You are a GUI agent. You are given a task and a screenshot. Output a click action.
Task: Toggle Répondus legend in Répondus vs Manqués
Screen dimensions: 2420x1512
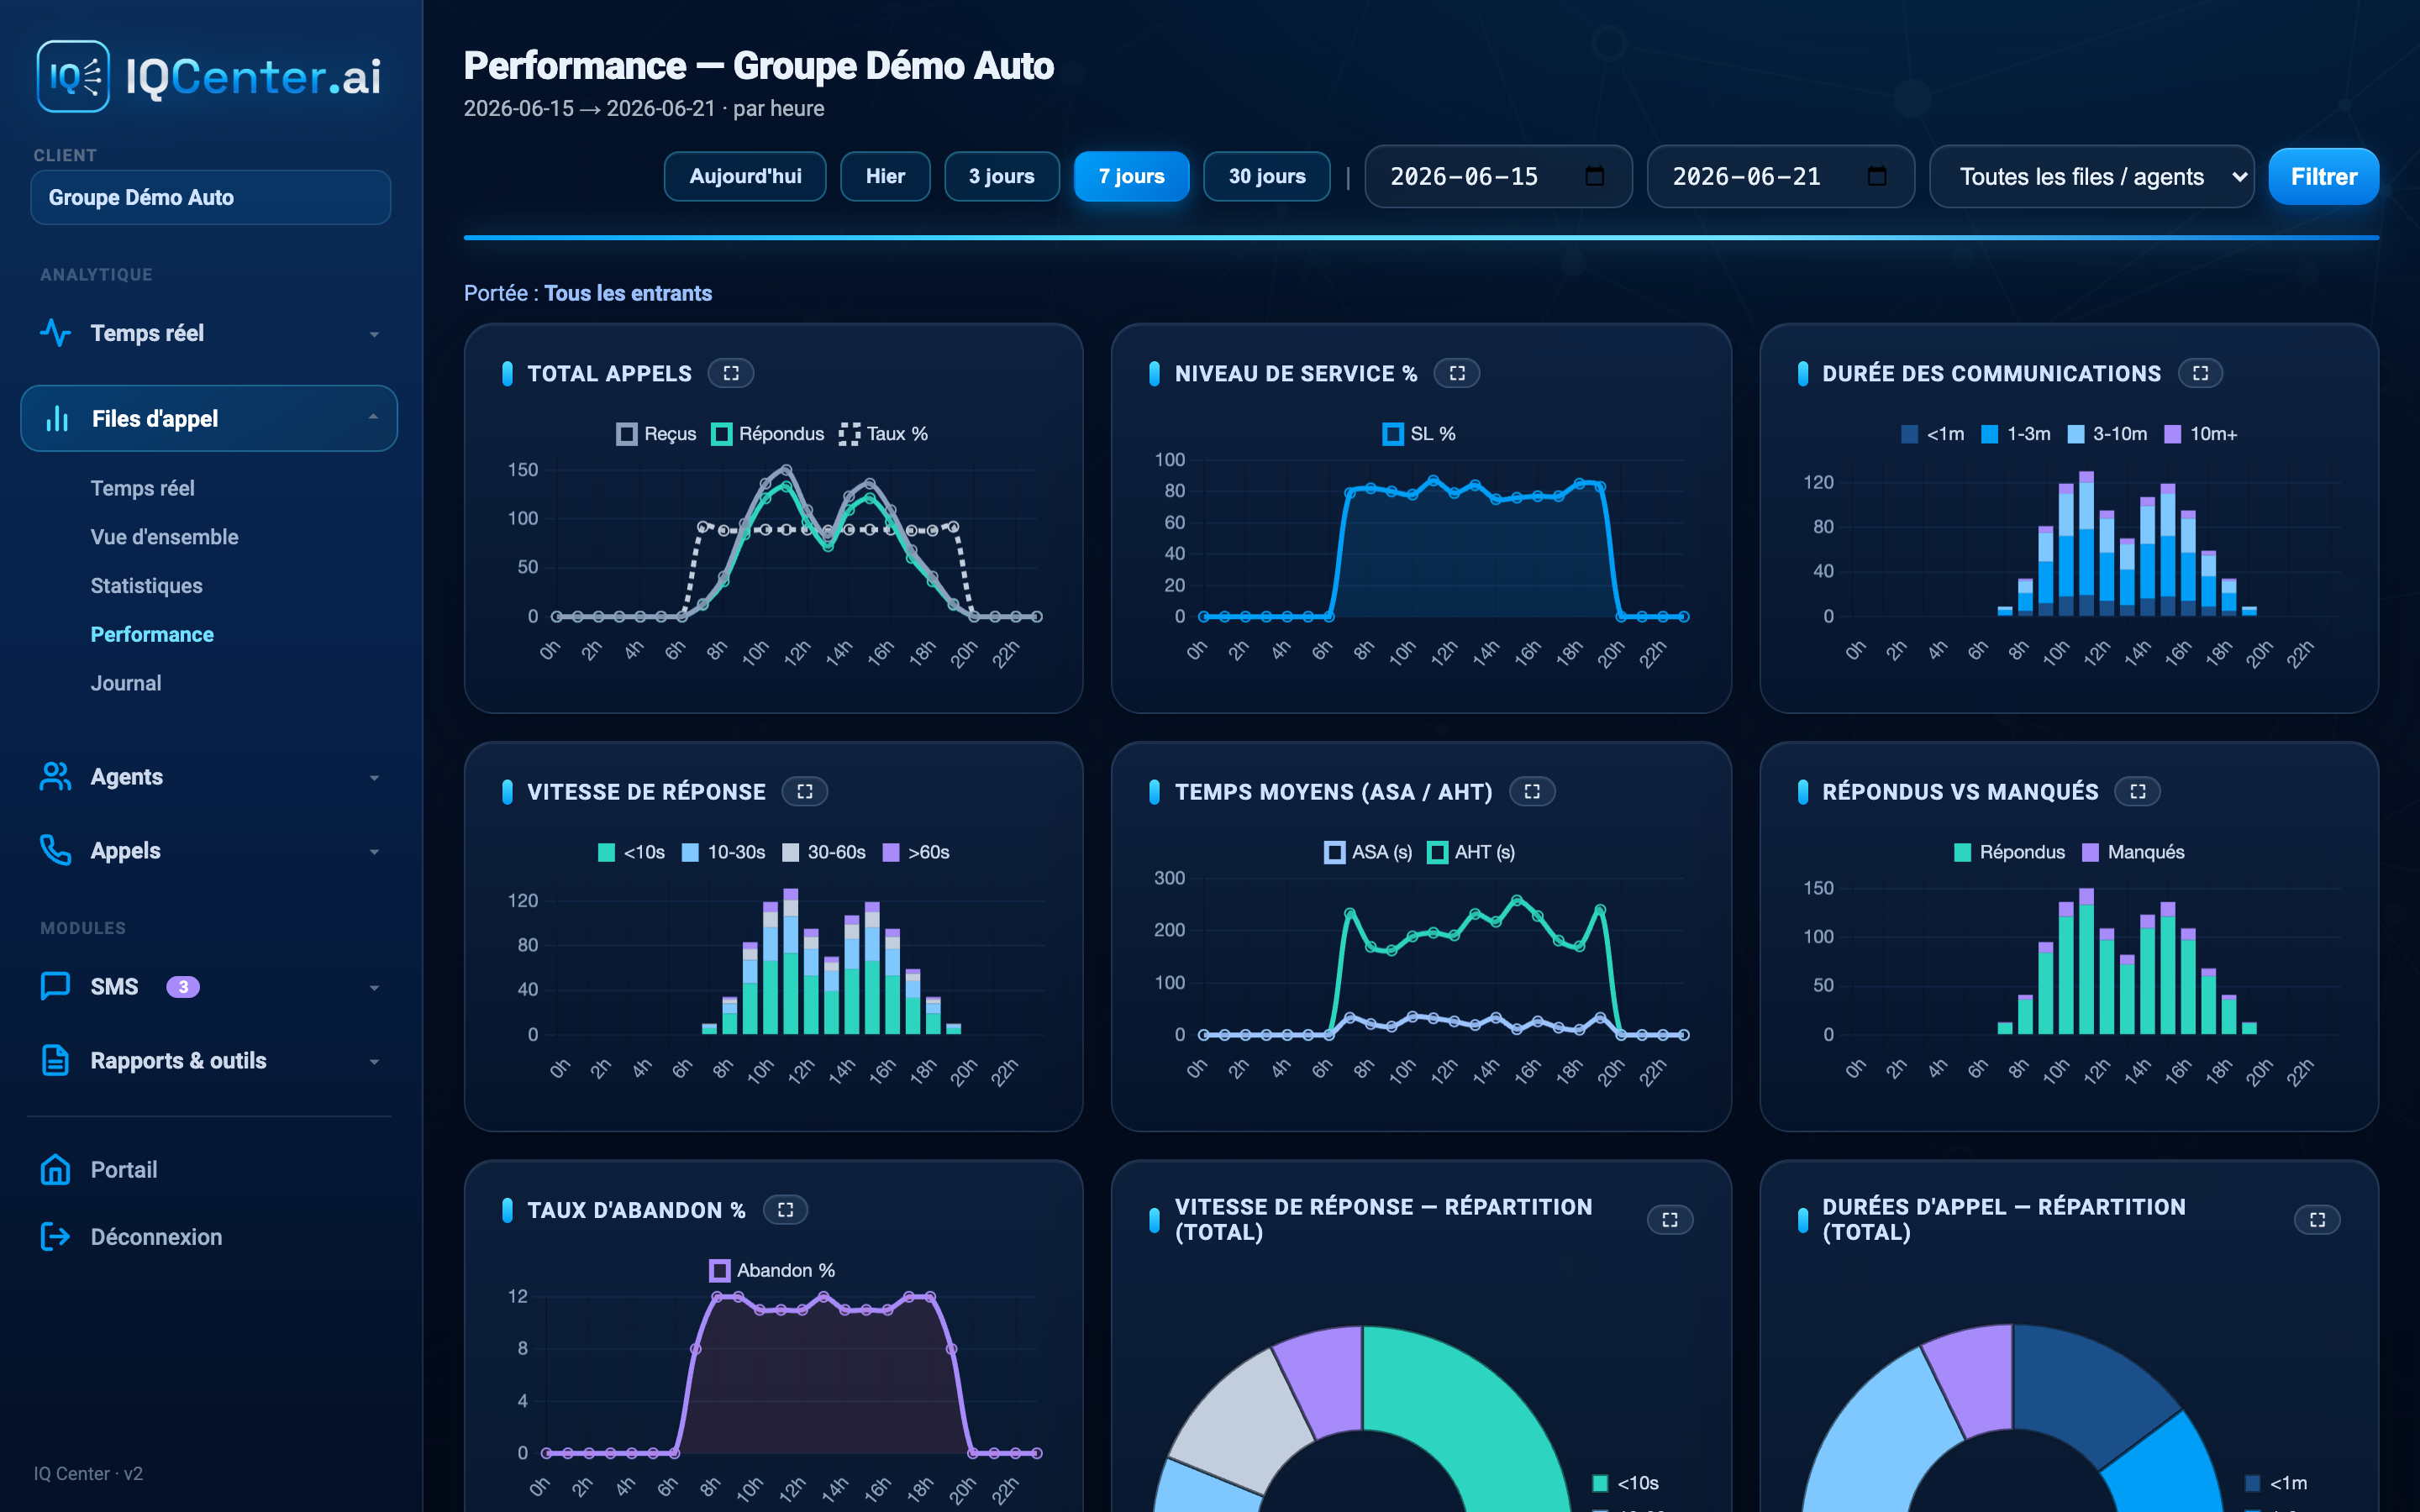(2009, 852)
